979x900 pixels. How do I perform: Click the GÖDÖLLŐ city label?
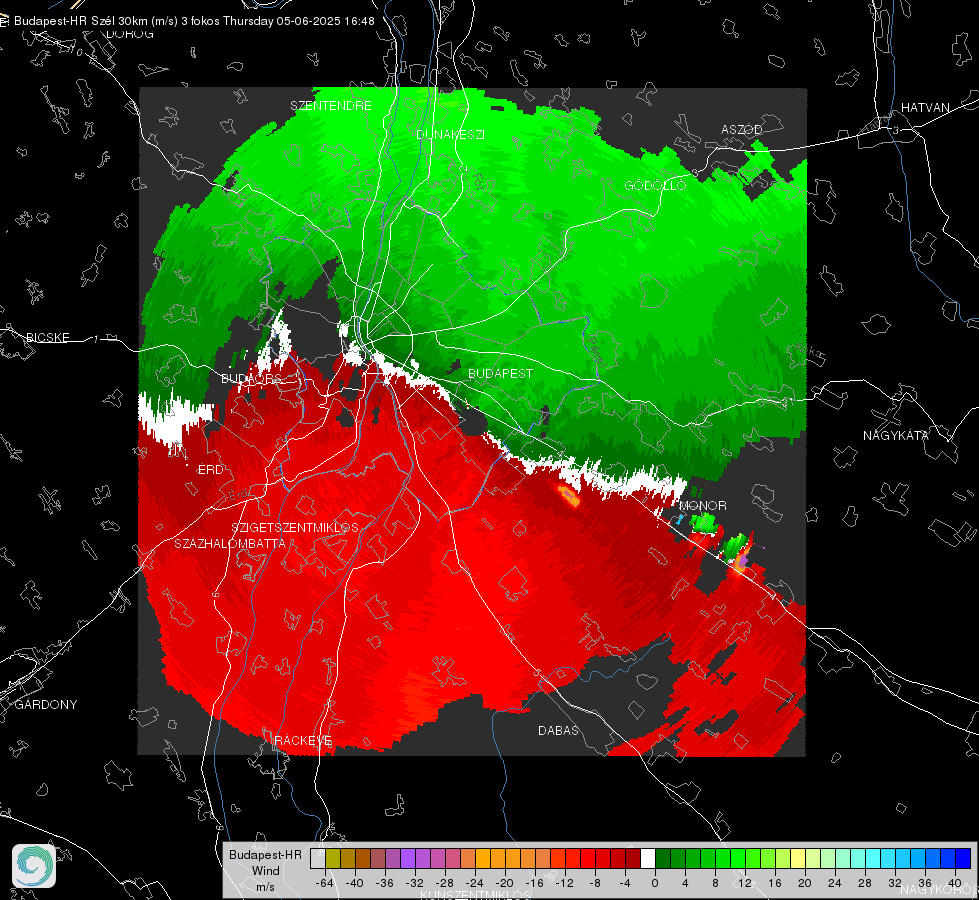655,185
